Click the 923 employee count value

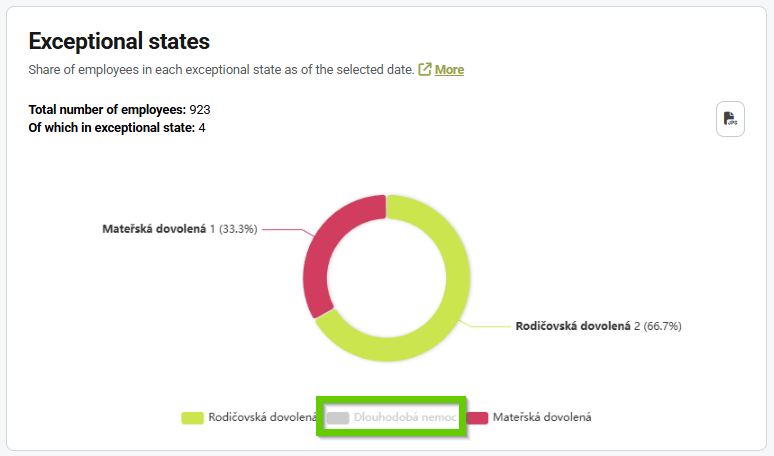click(x=200, y=109)
